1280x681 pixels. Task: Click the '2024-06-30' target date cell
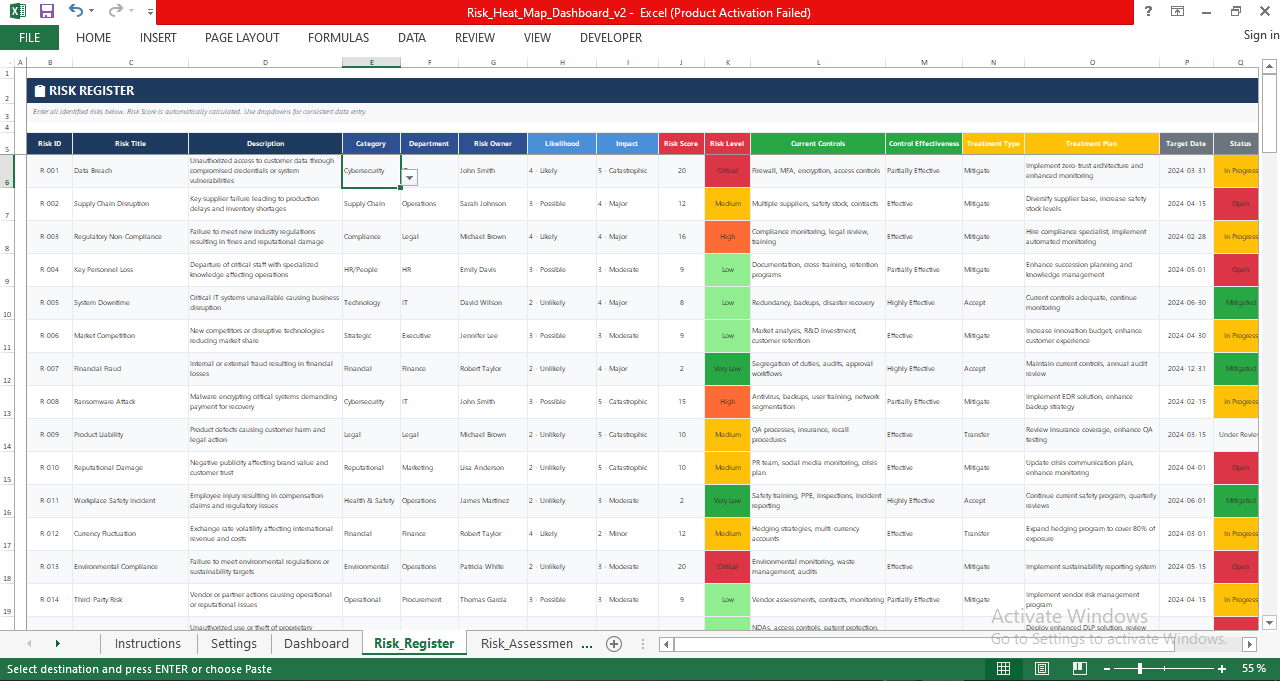[x=1187, y=303]
